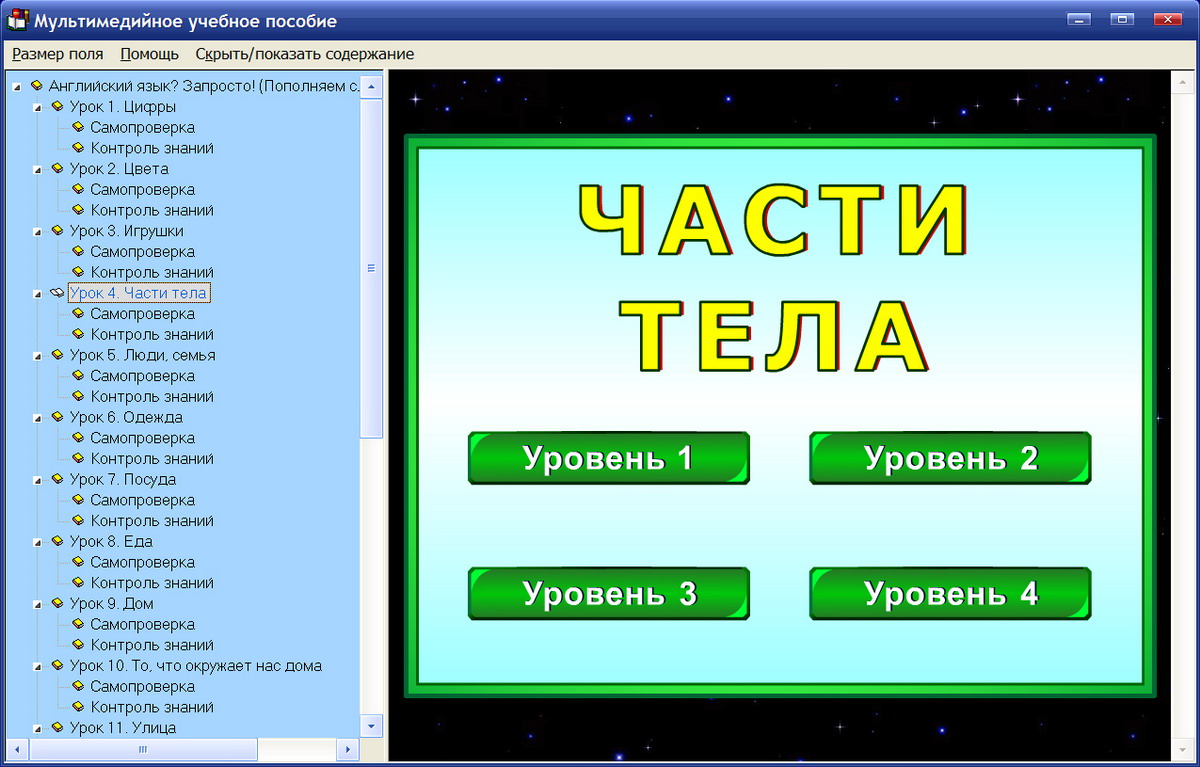1200x767 pixels.
Task: Start Уровень 1
Action: [608, 458]
